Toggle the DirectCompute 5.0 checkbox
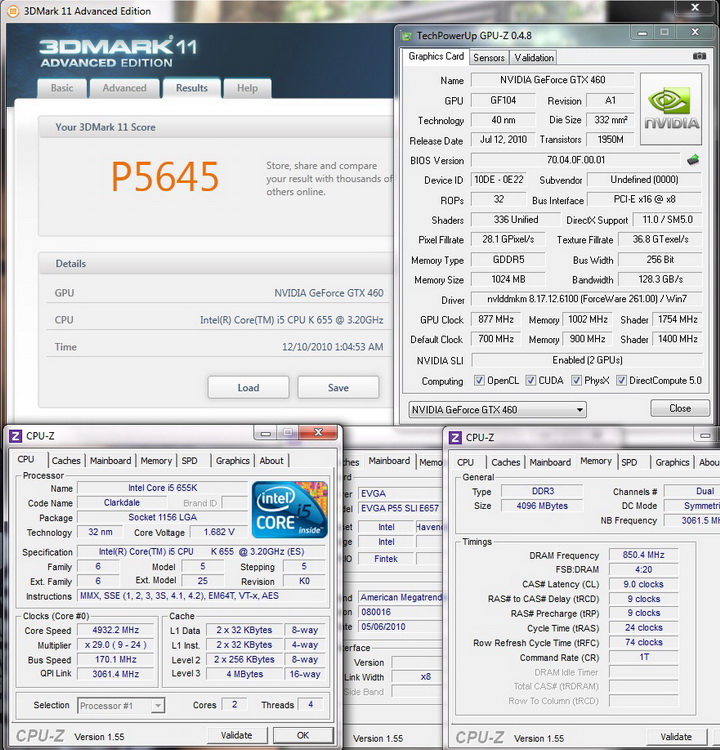 [621, 380]
